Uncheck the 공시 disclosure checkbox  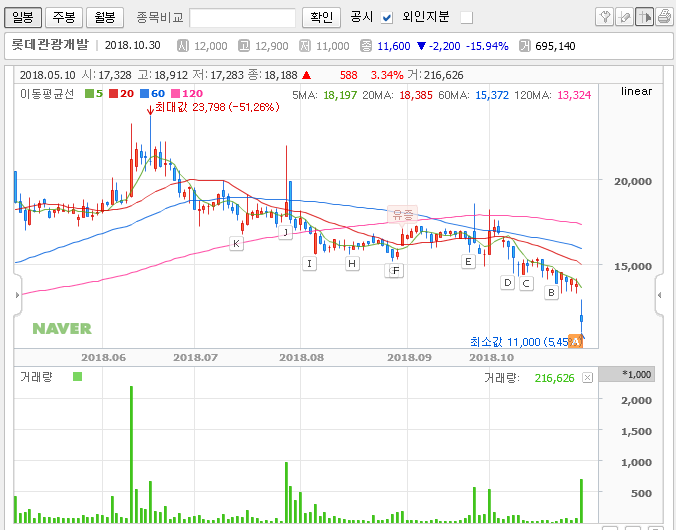[387, 18]
